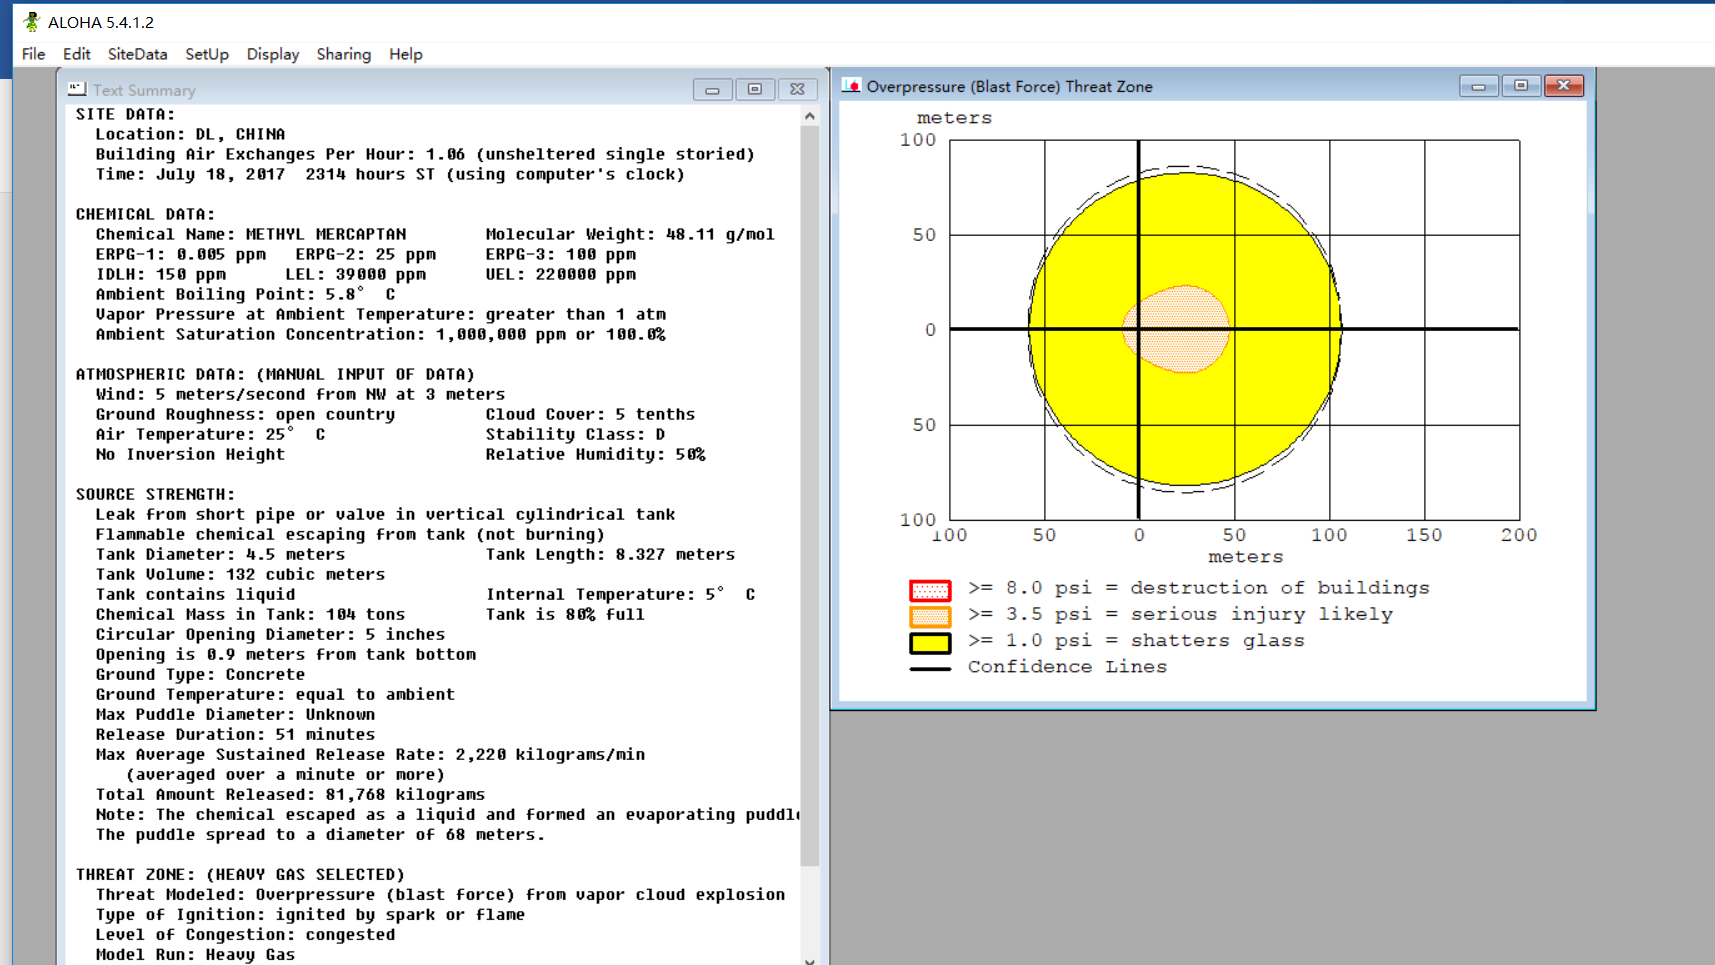Open the File menu

pyautogui.click(x=33, y=54)
